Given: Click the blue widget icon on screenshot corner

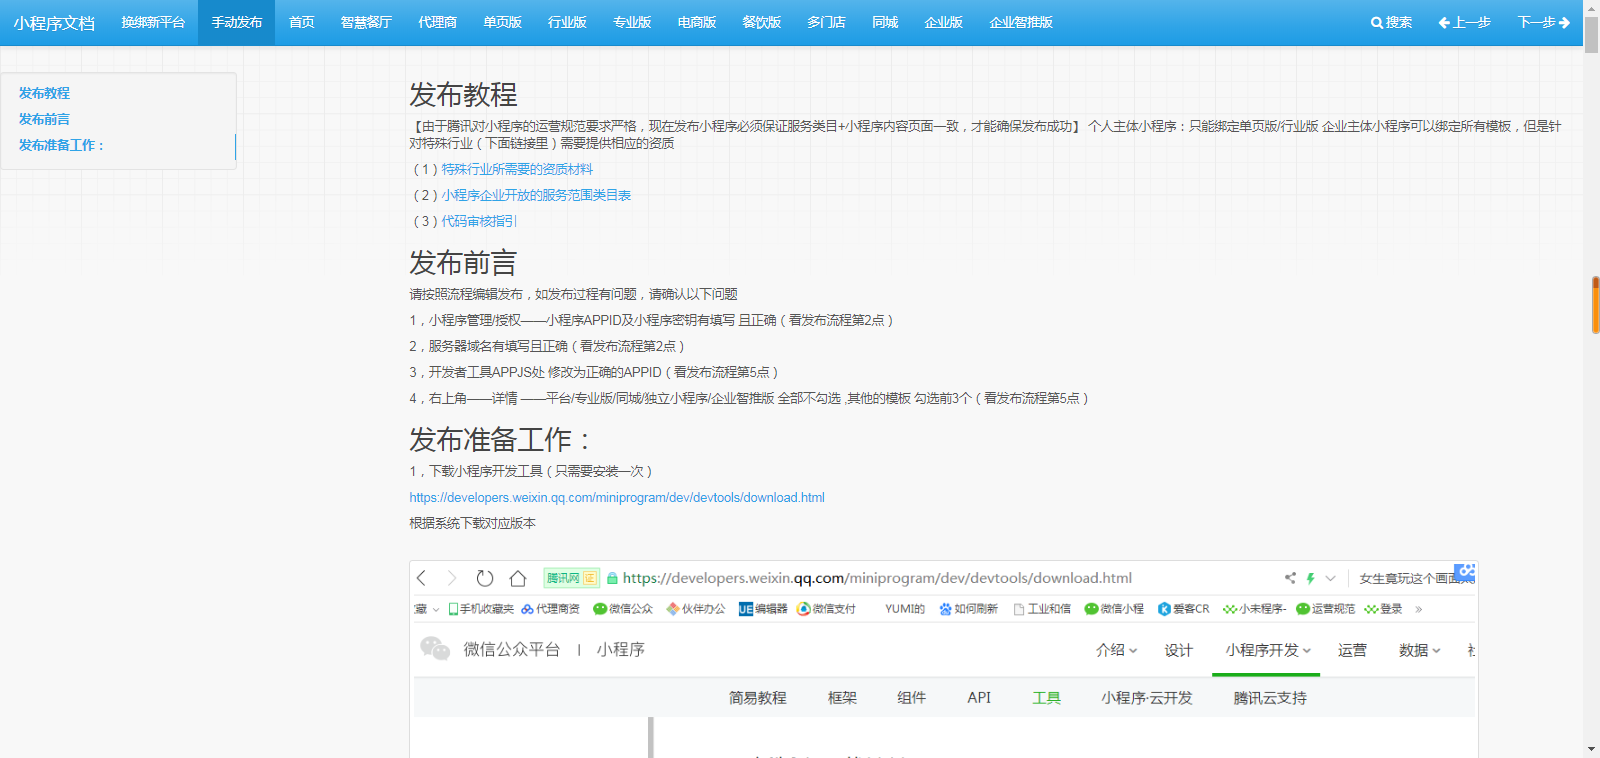Looking at the screenshot, I should click(x=1465, y=572).
